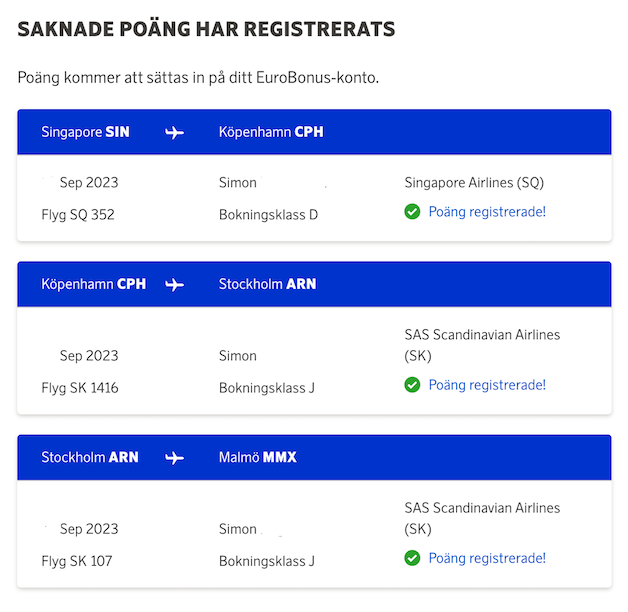Click the 'Flyg SQ 352' flight number
628x612 pixels.
78,215
